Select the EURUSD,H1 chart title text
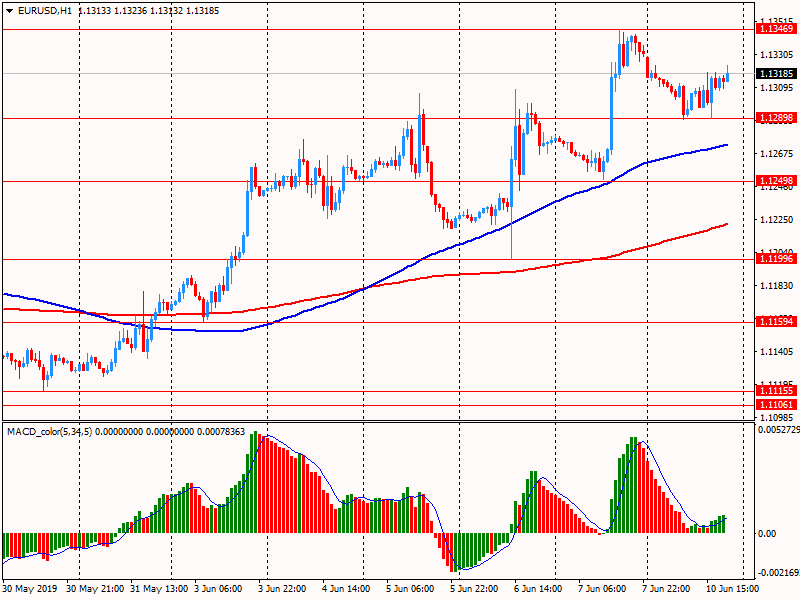800x600 pixels. (44, 11)
